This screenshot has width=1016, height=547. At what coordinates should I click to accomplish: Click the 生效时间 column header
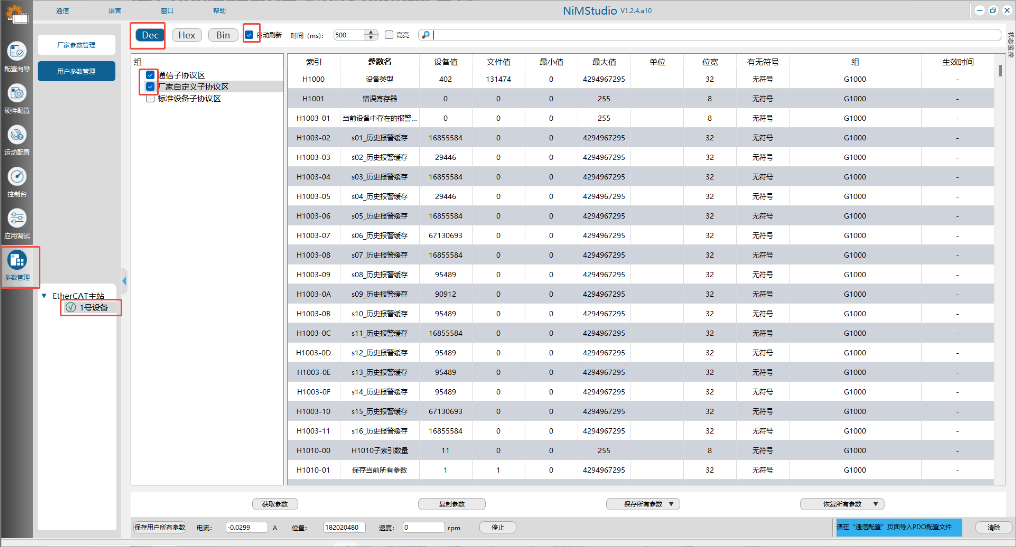(x=958, y=62)
